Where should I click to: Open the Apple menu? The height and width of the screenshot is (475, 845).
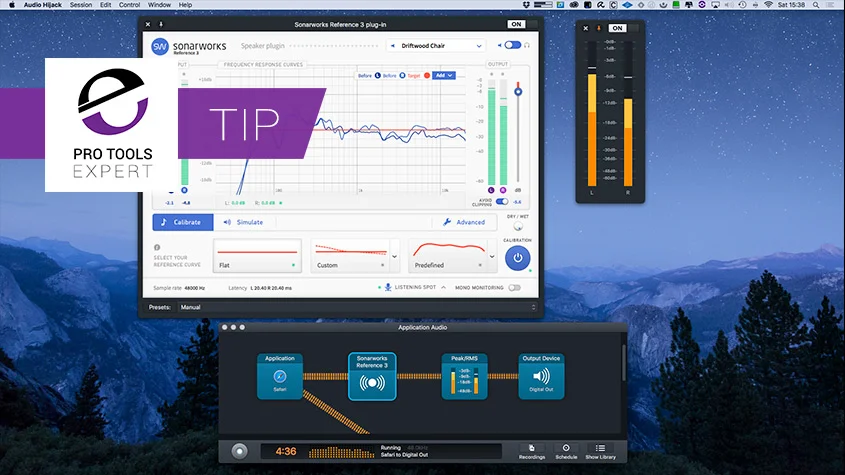(x=12, y=5)
